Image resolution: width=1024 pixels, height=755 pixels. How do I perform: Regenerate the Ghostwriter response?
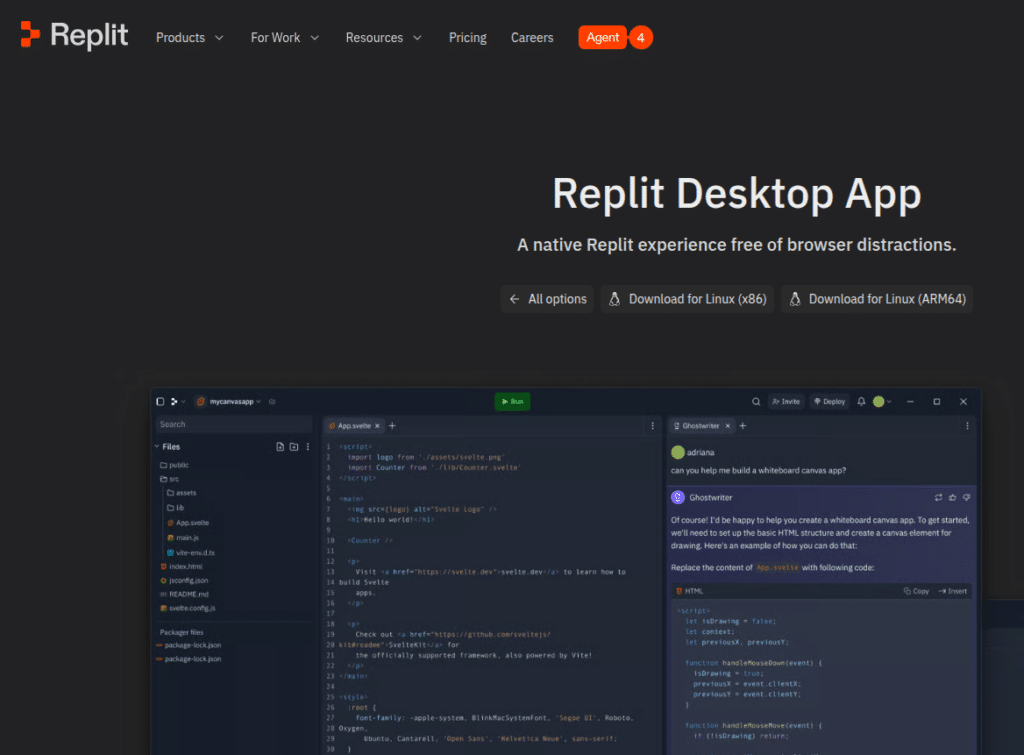click(938, 497)
